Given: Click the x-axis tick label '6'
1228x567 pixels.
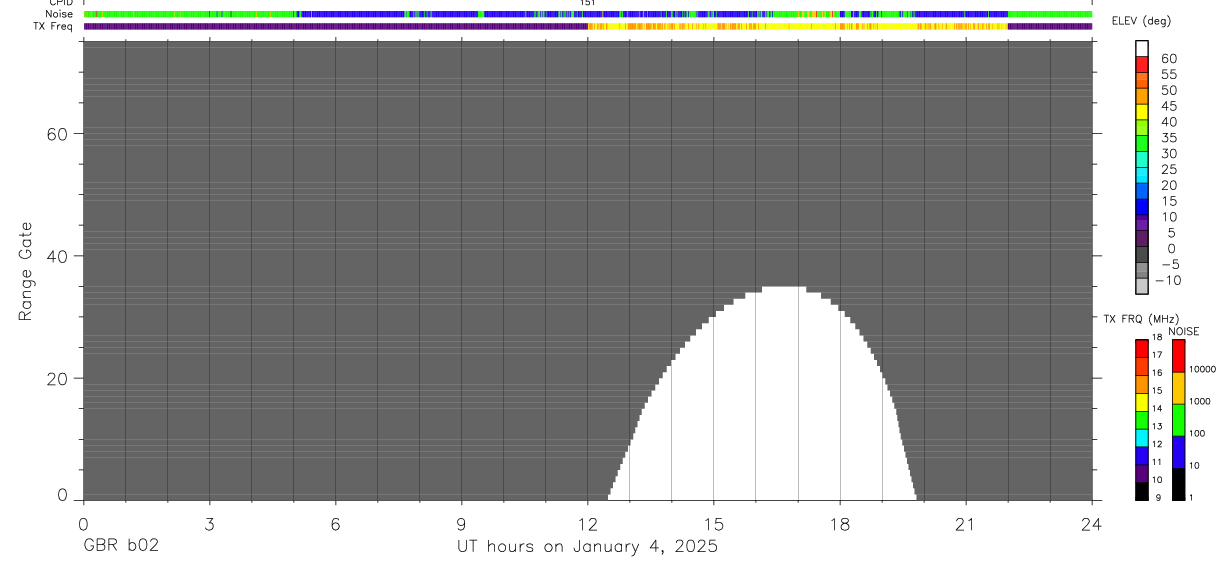Looking at the screenshot, I should (x=335, y=524).
